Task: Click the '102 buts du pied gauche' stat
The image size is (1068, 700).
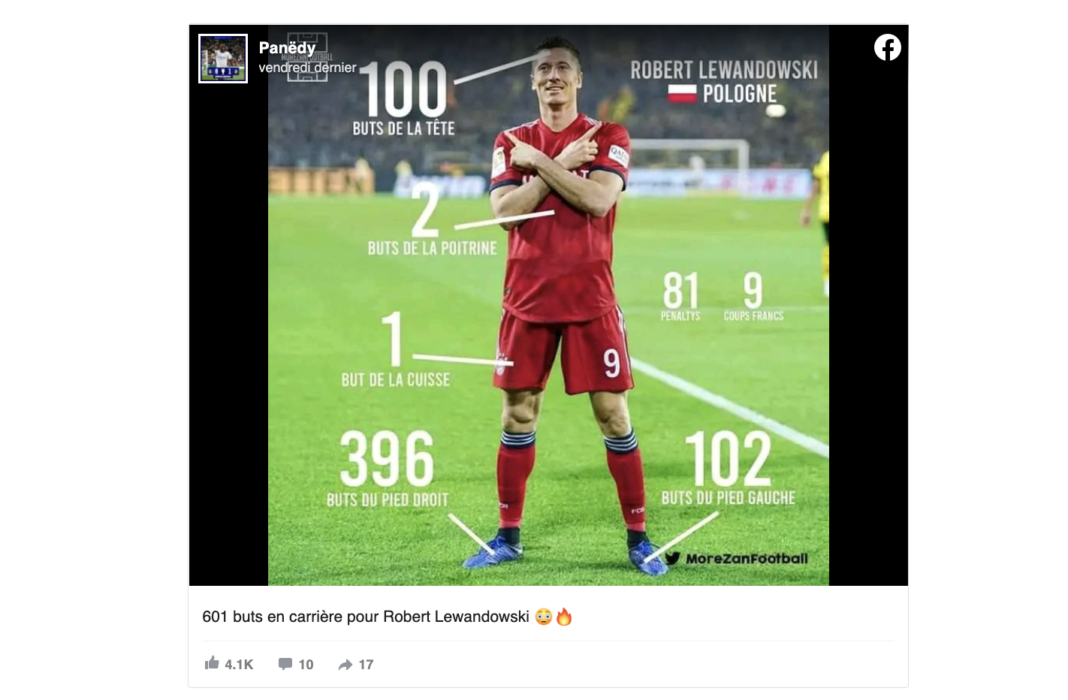Action: pyautogui.click(x=728, y=468)
